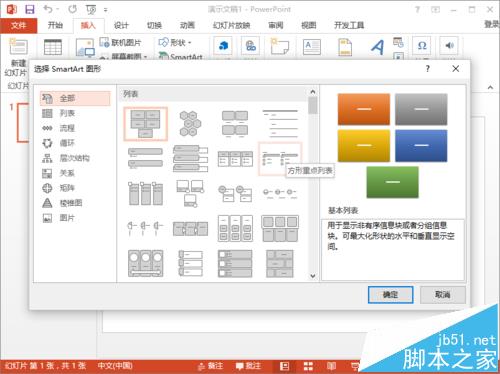Viewport: 500px width, 374px height.
Task: Click the Header and Footer icon
Action: coord(345,47)
